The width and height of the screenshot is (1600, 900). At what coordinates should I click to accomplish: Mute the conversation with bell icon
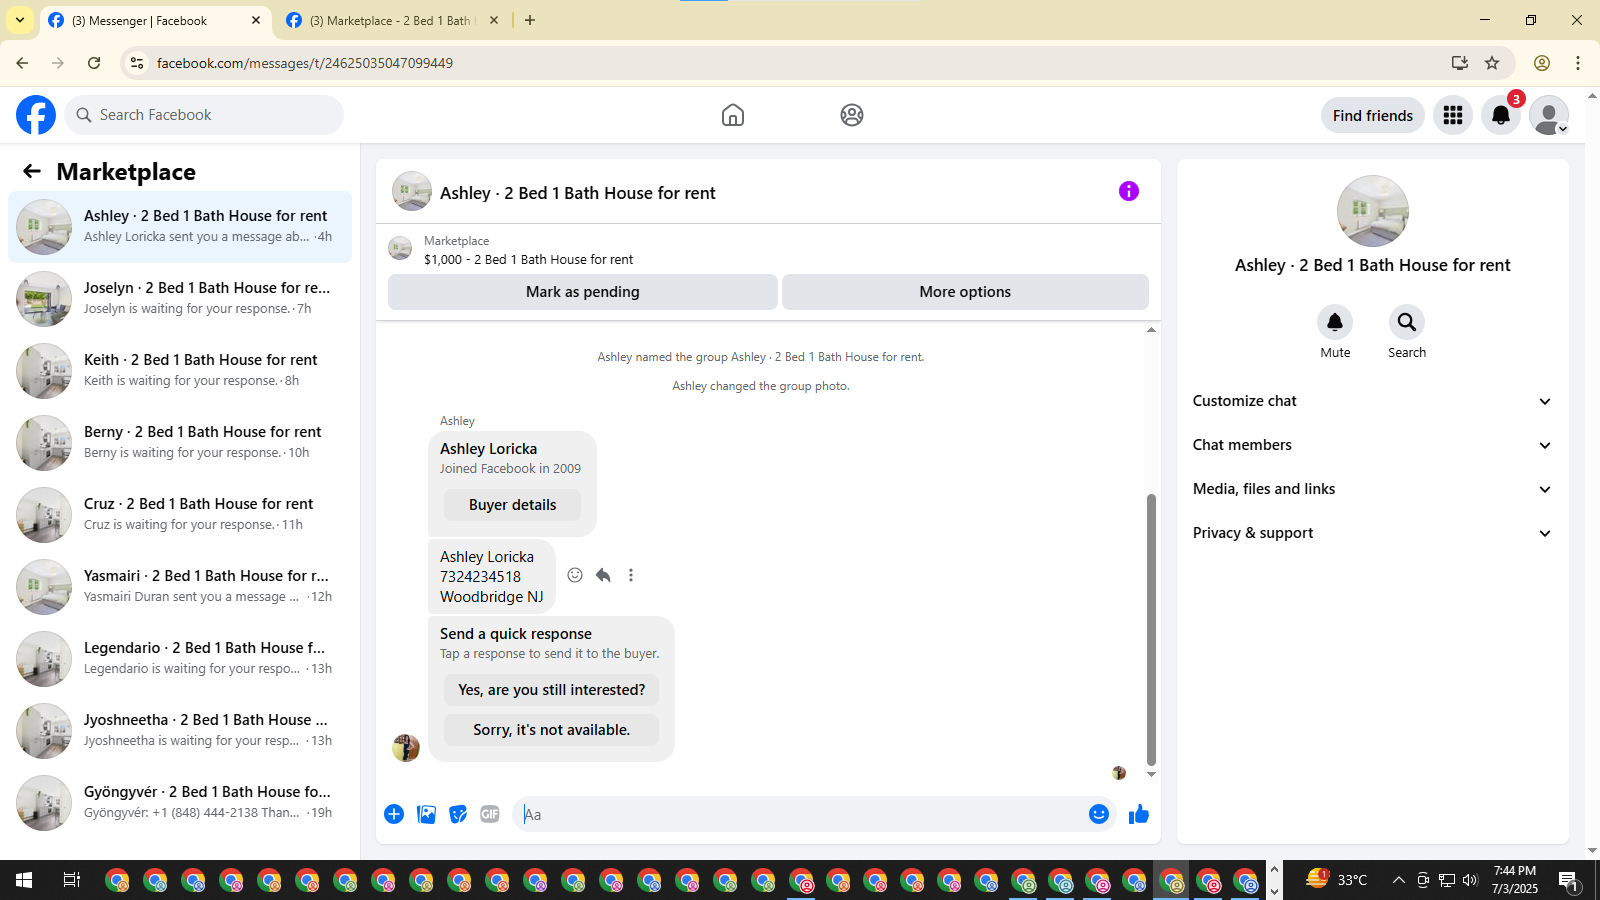[1335, 322]
